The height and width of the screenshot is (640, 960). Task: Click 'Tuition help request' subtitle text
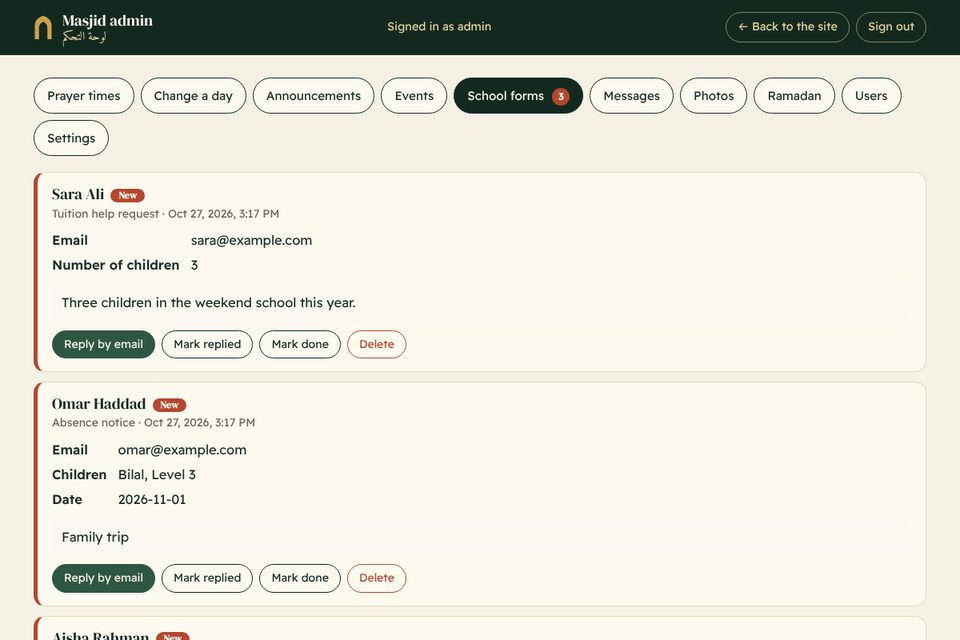point(105,214)
